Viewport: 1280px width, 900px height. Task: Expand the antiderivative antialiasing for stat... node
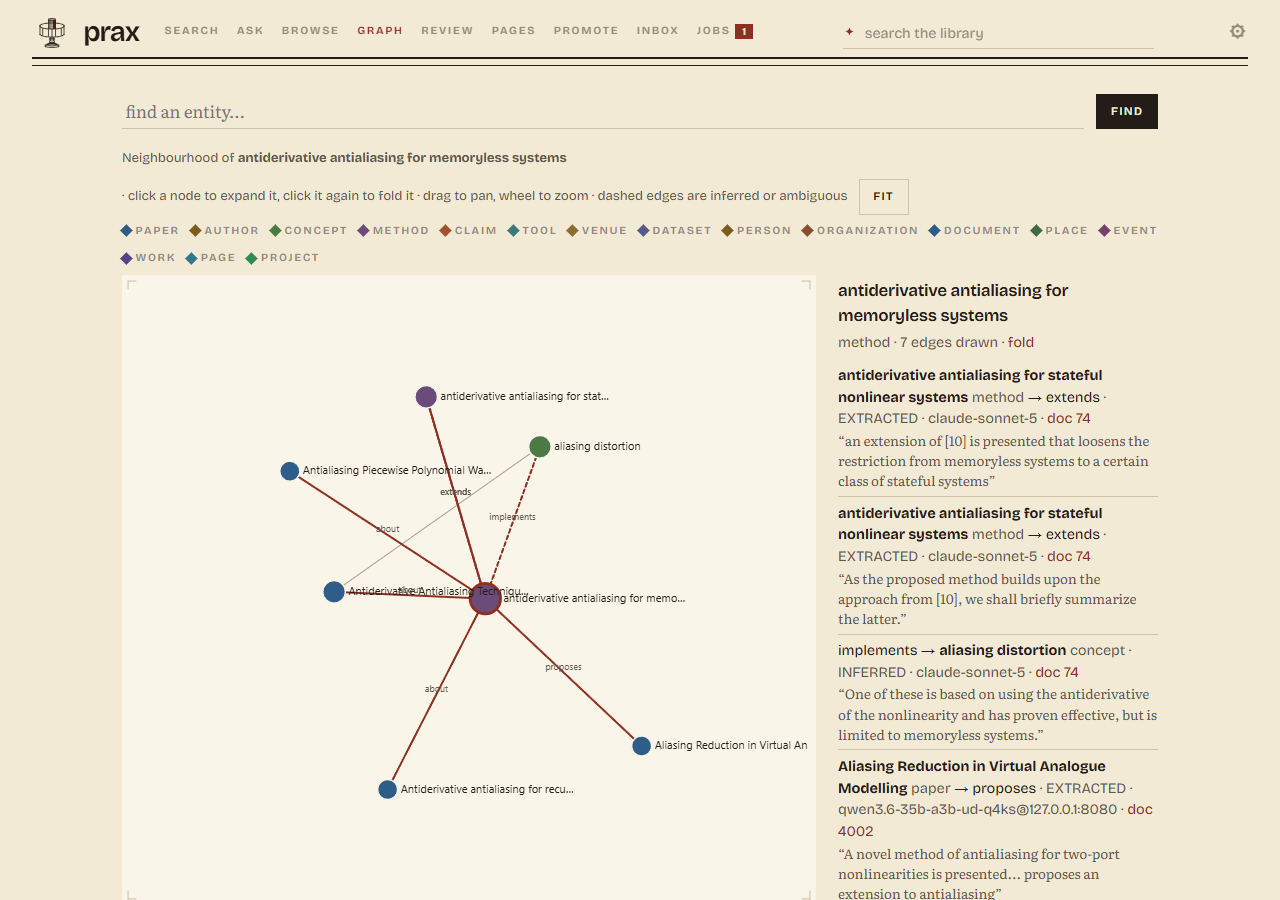point(426,396)
